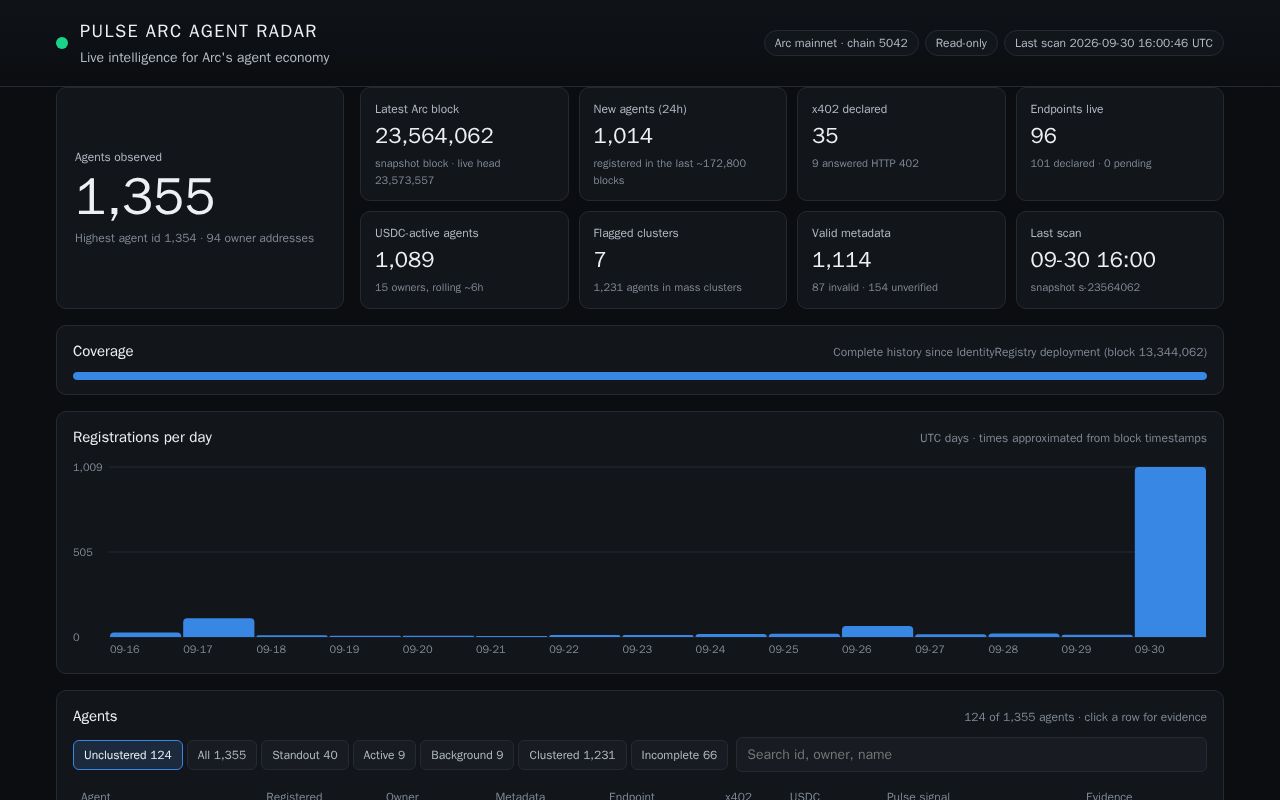Click the 09-26 registrations bar
Image resolution: width=1280 pixels, height=800 pixels.
coord(877,632)
